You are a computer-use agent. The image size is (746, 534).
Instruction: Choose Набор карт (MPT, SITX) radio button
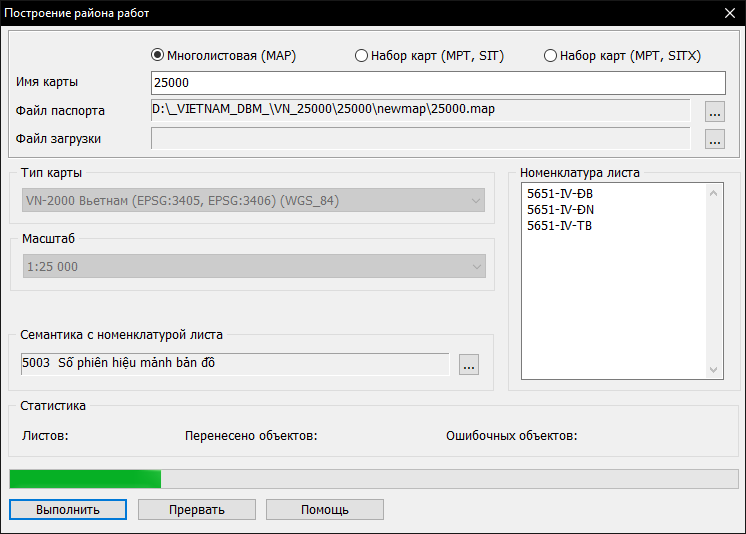pos(550,56)
